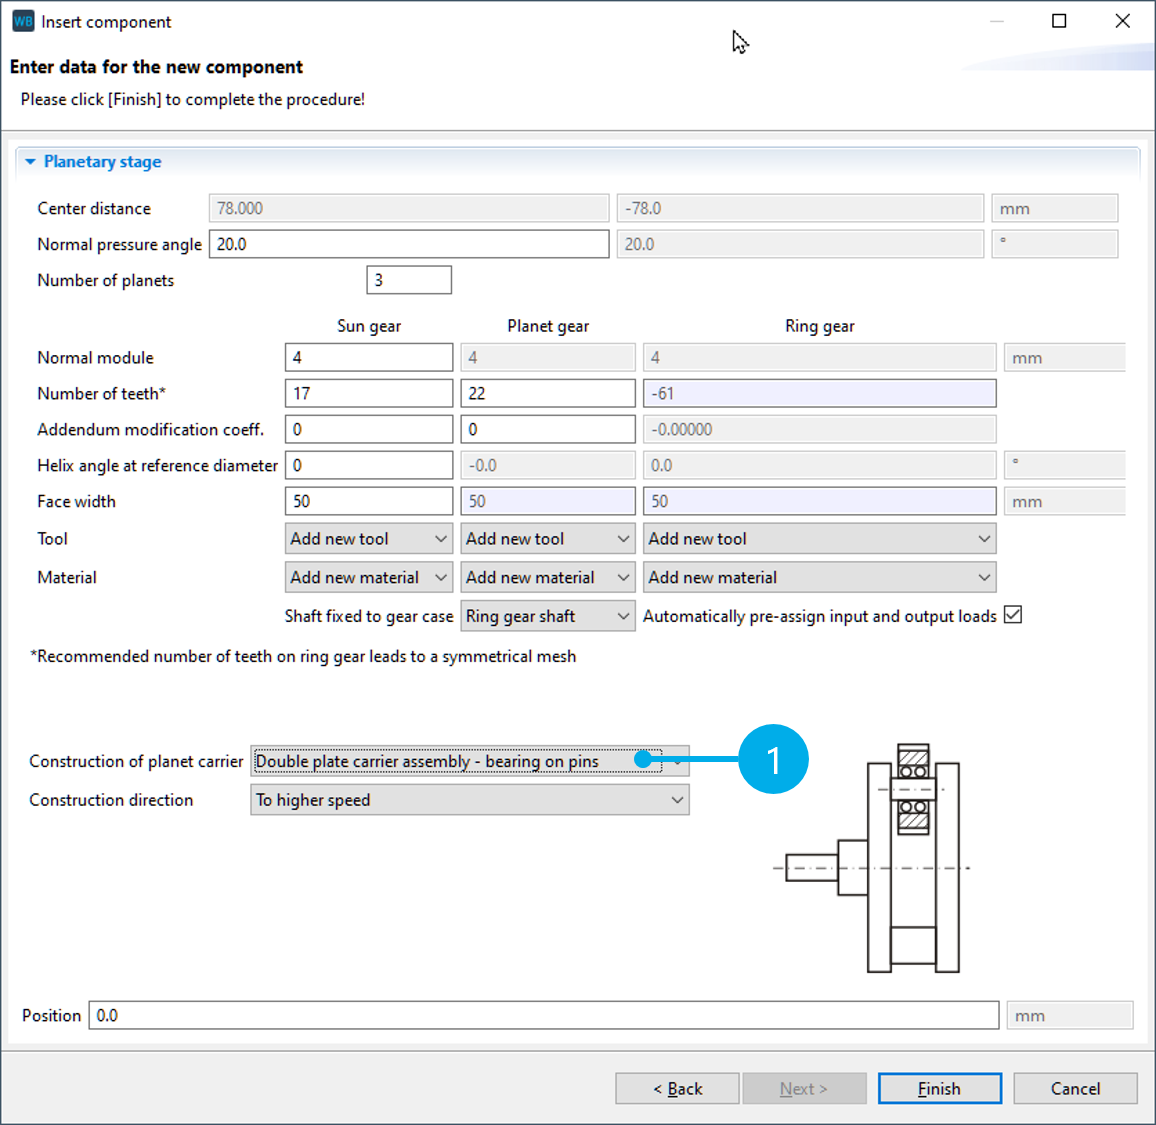Click the Sun gear Face width field
Viewport: 1156px width, 1125px height.
pos(368,501)
